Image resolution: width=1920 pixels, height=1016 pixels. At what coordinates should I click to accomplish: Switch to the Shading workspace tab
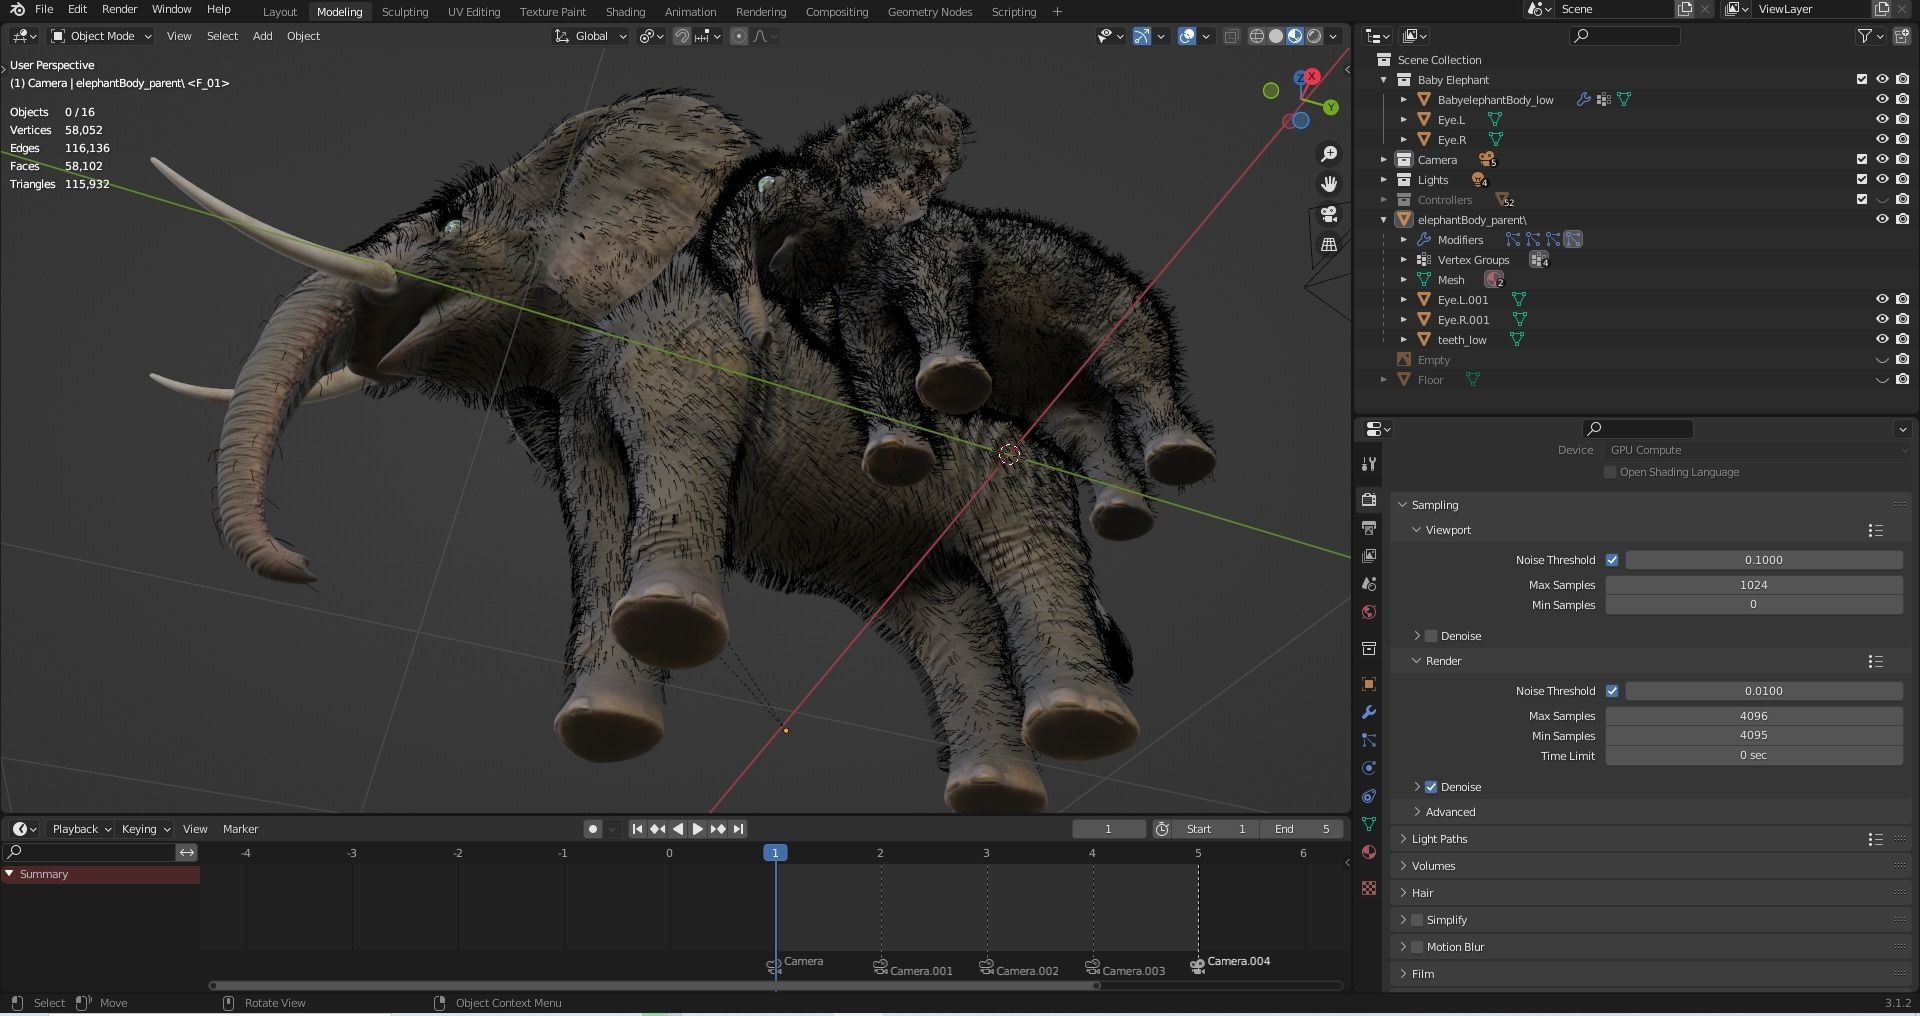pos(625,12)
